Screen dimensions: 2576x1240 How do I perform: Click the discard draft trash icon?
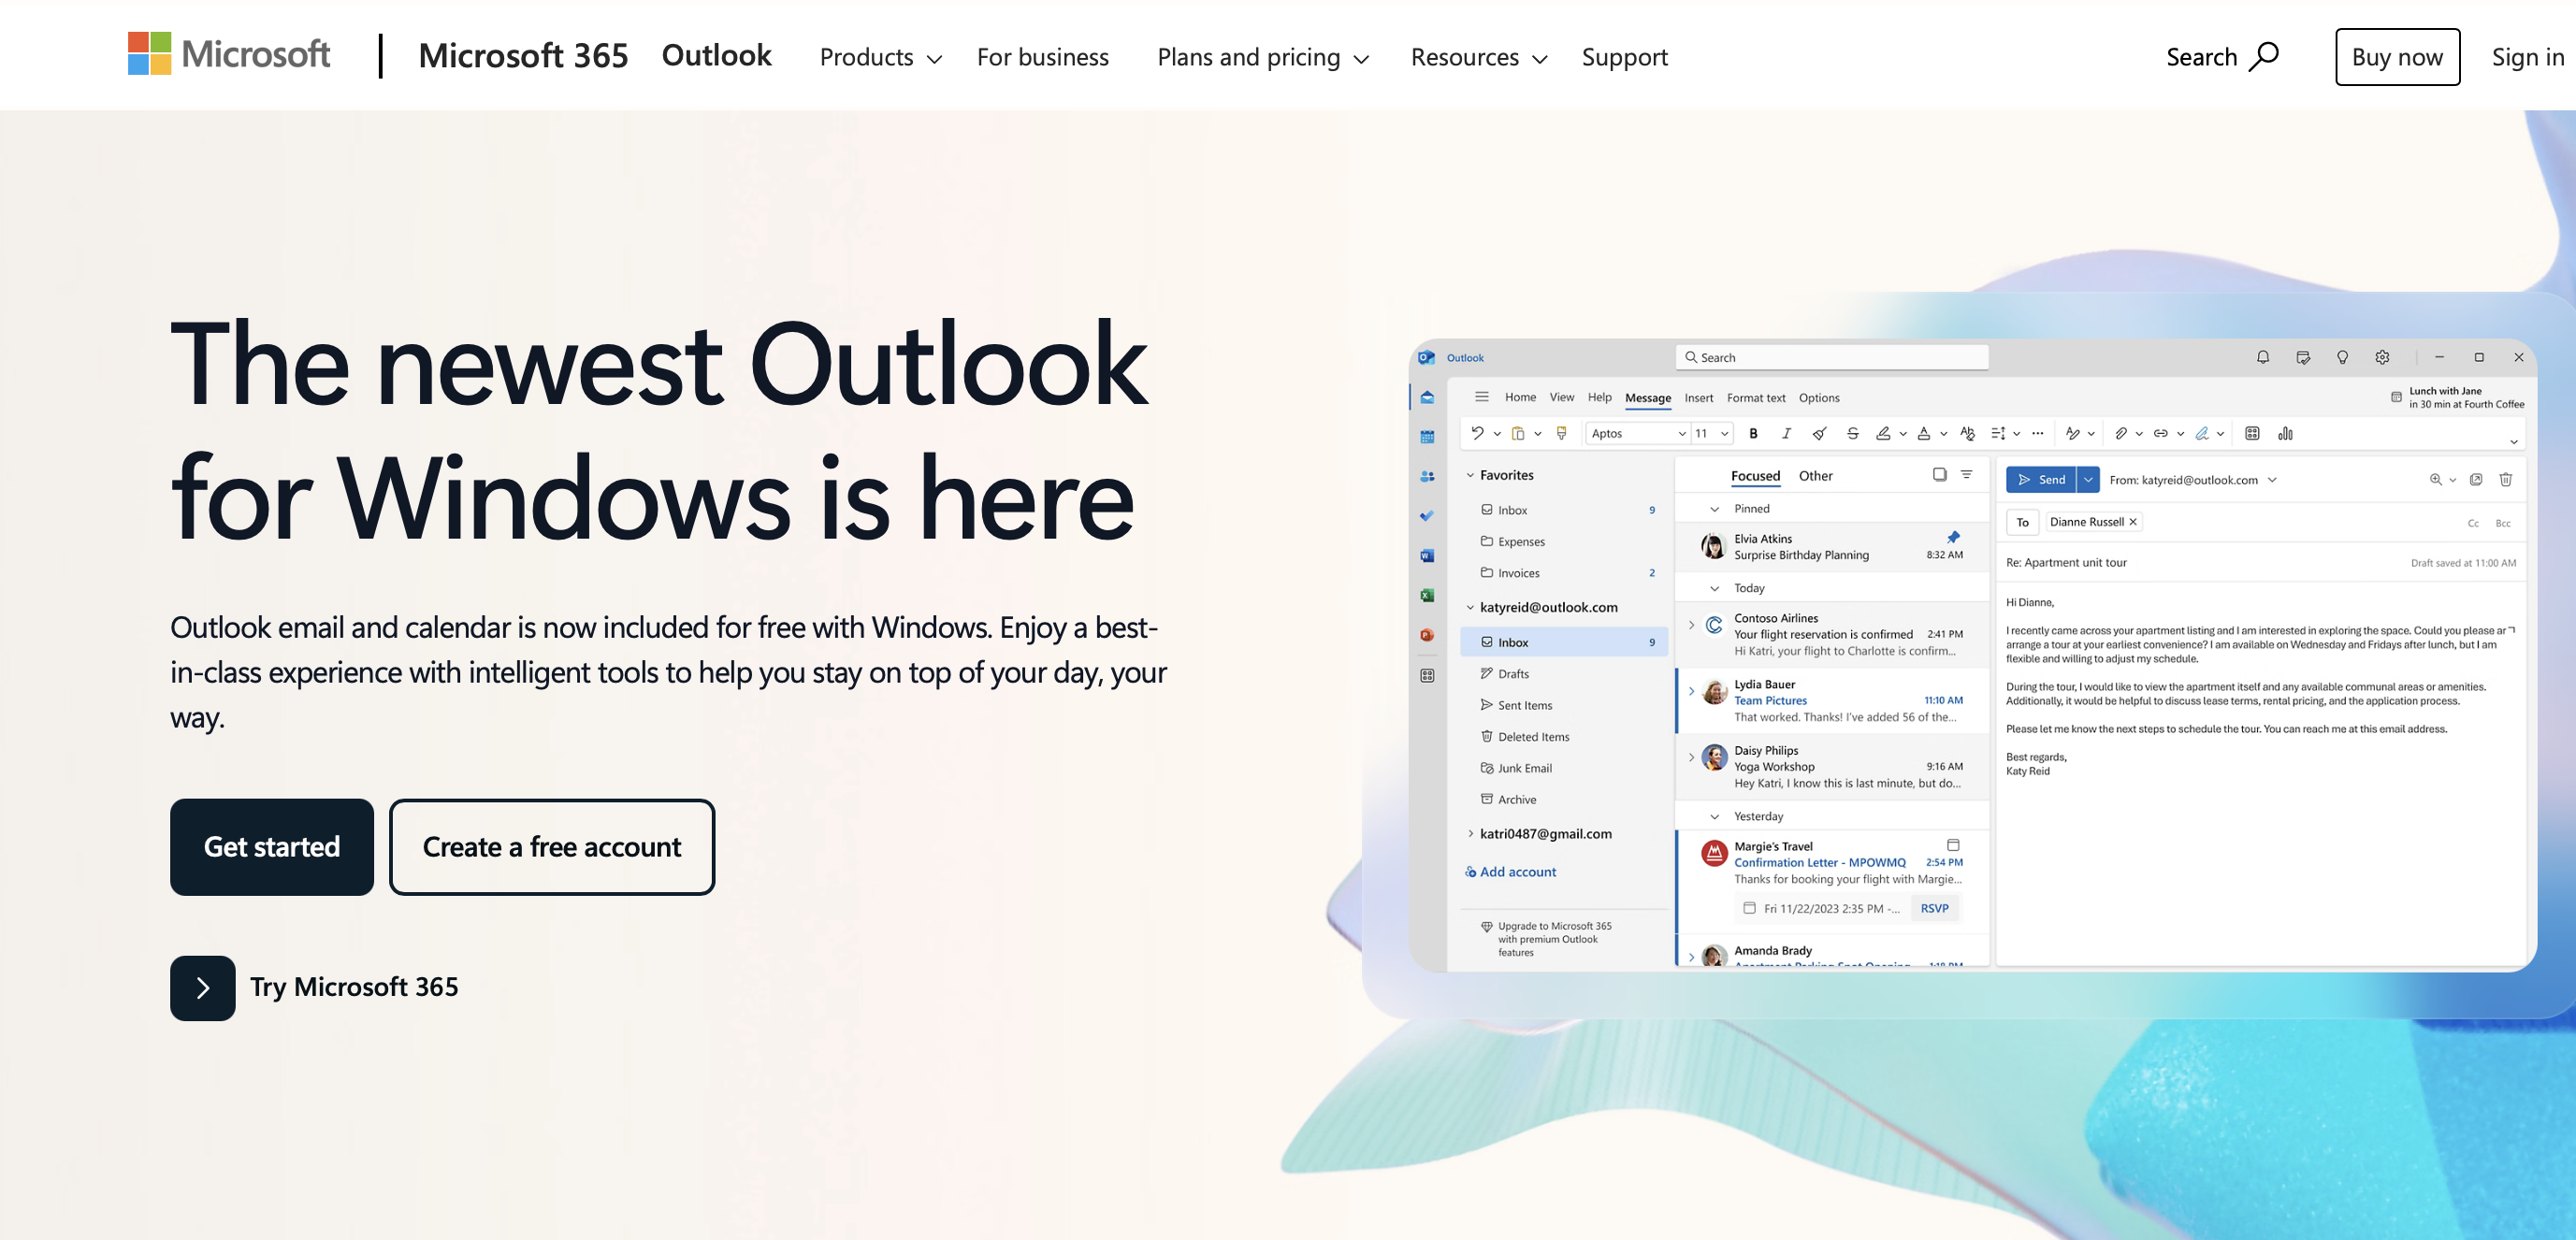pos(2505,479)
